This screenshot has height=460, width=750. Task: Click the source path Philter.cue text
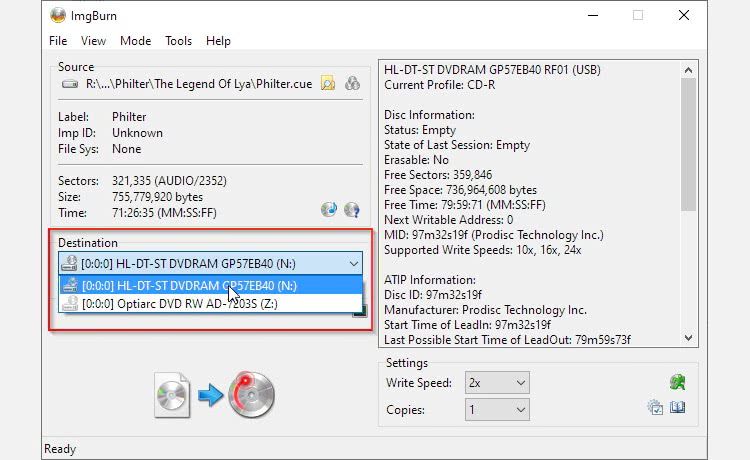(x=199, y=84)
